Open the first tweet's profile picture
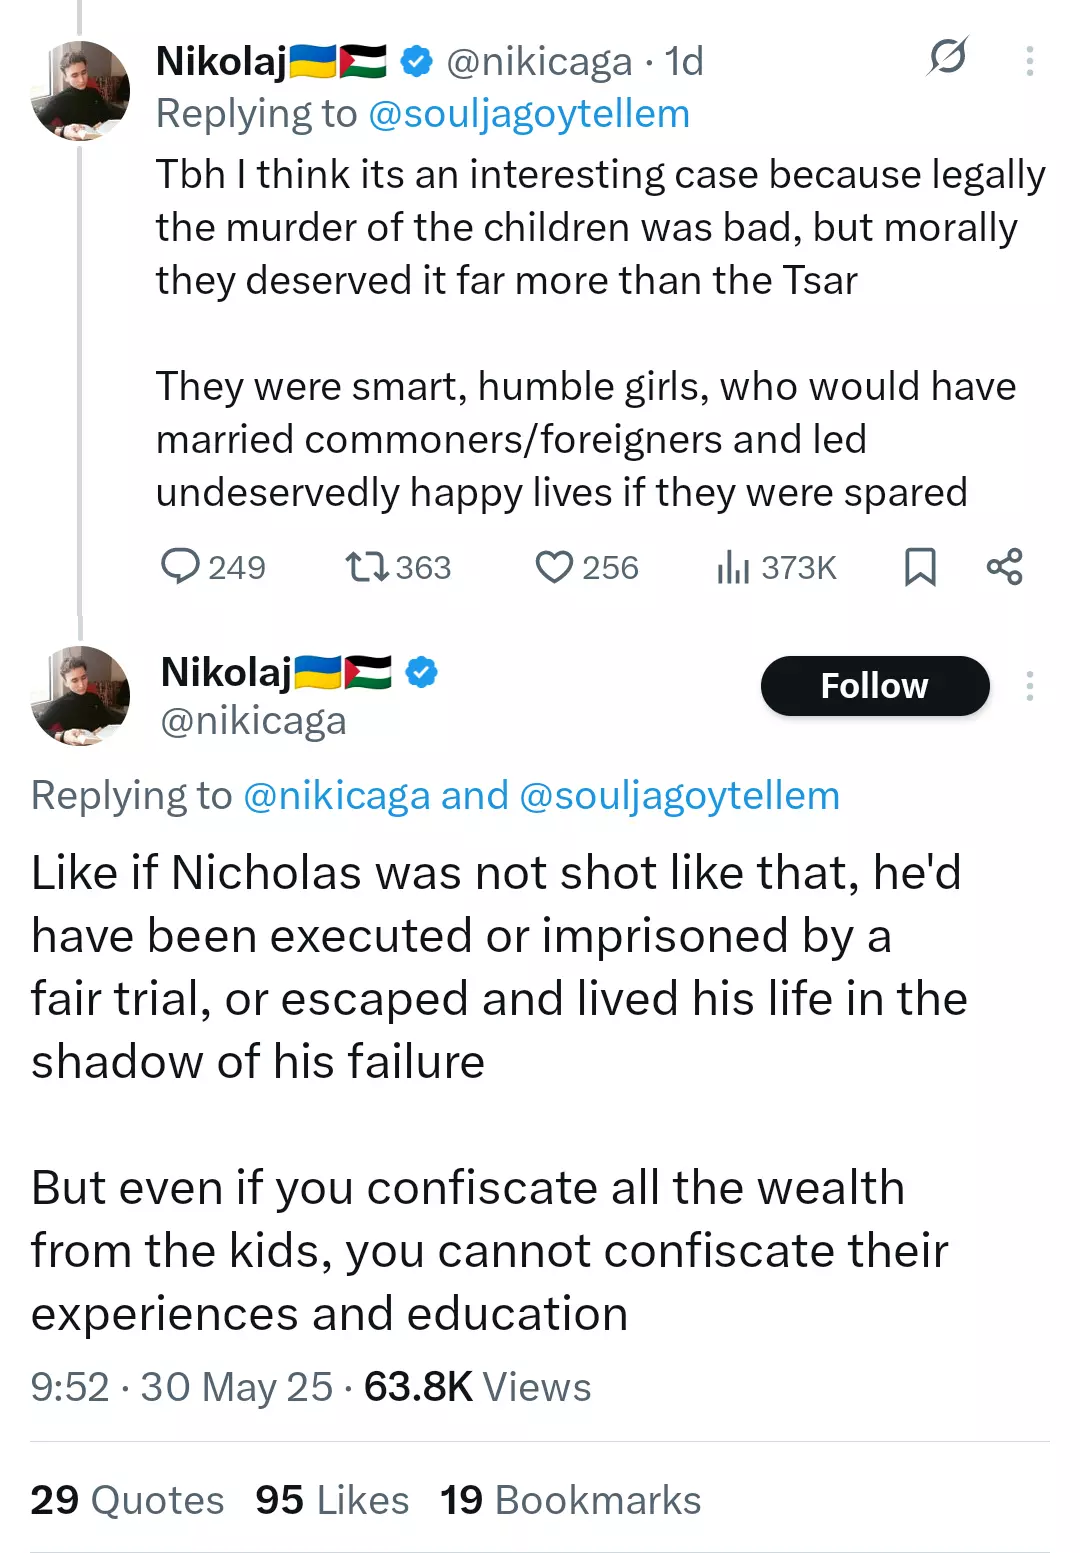This screenshot has height=1553, width=1080. tap(80, 90)
